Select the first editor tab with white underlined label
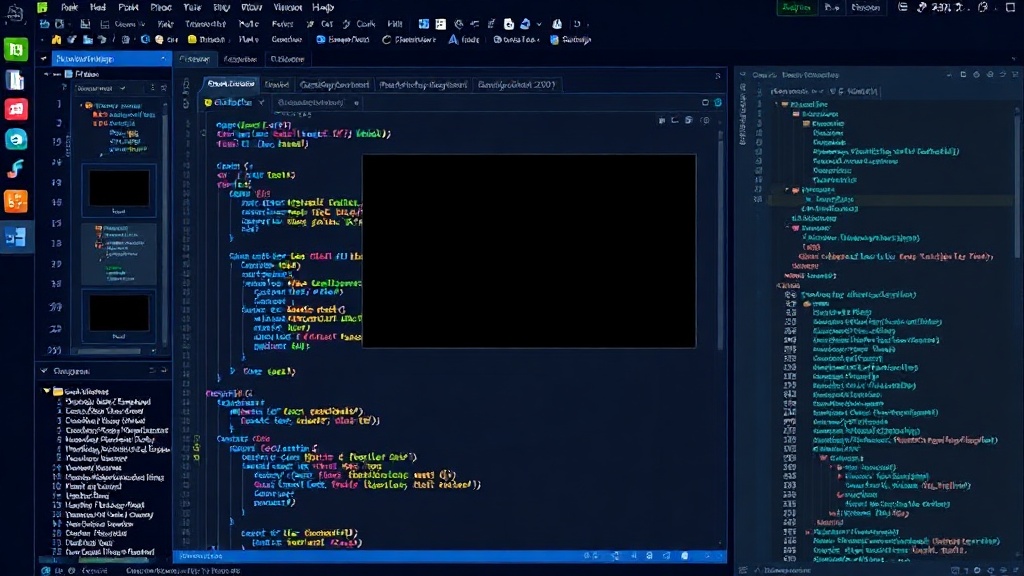 (x=231, y=84)
